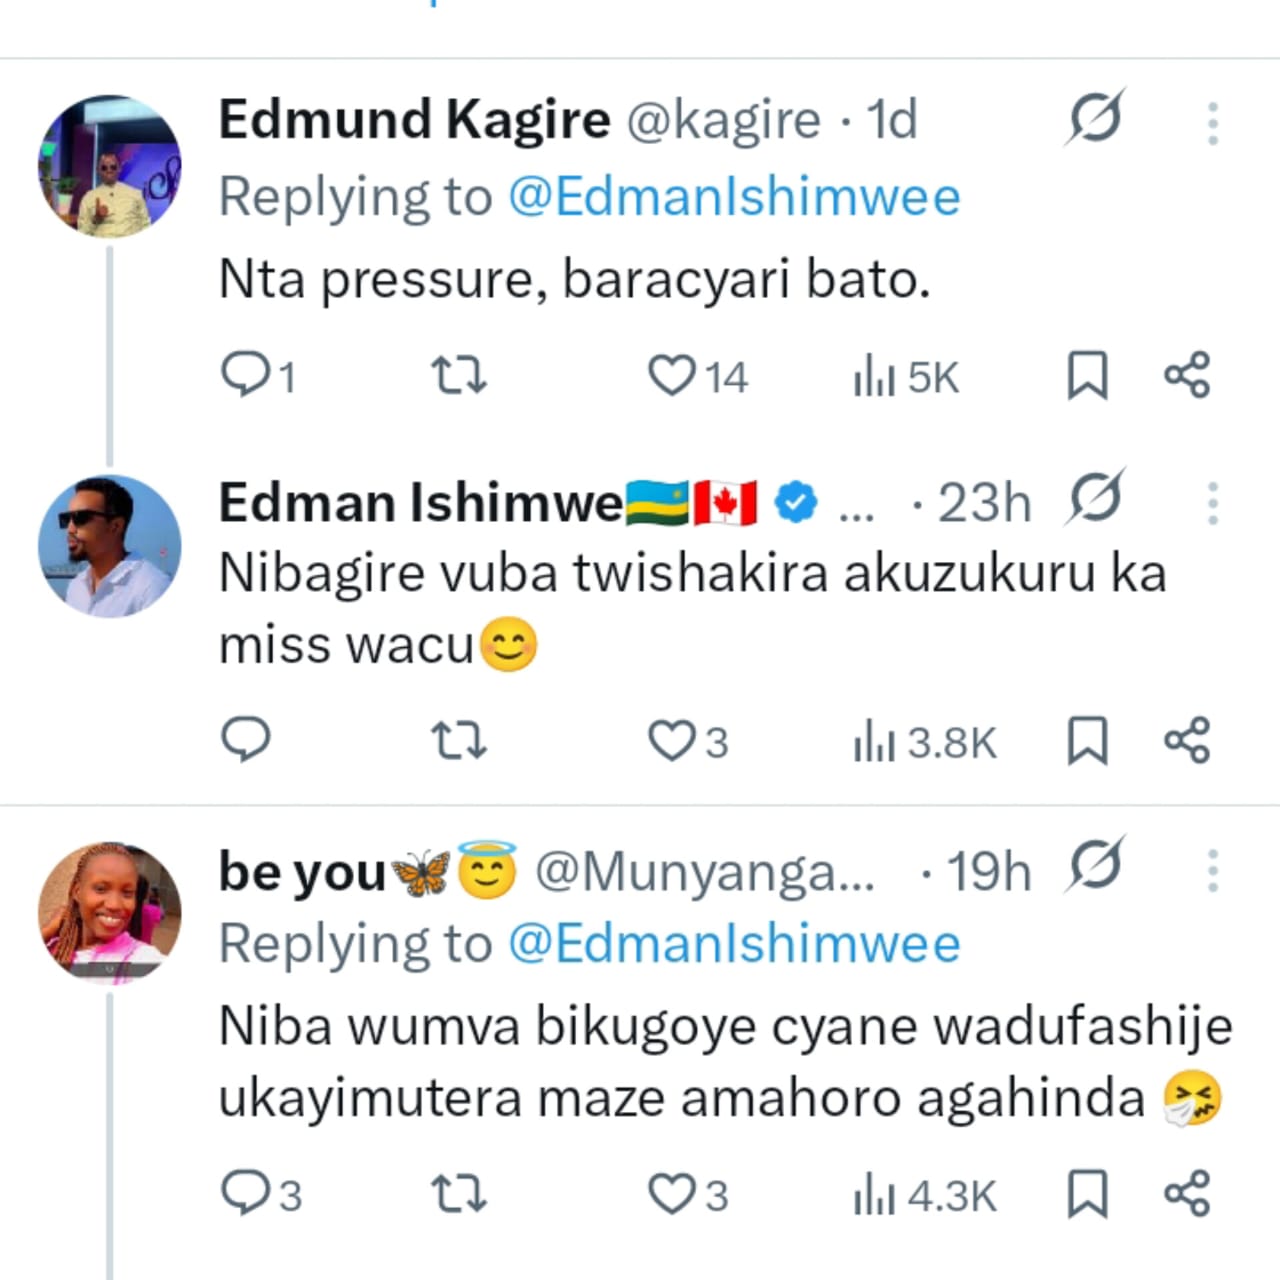1280x1280 pixels.
Task: Open @EdmanIshimwee mention in be you's reply
Action: [x=734, y=944]
